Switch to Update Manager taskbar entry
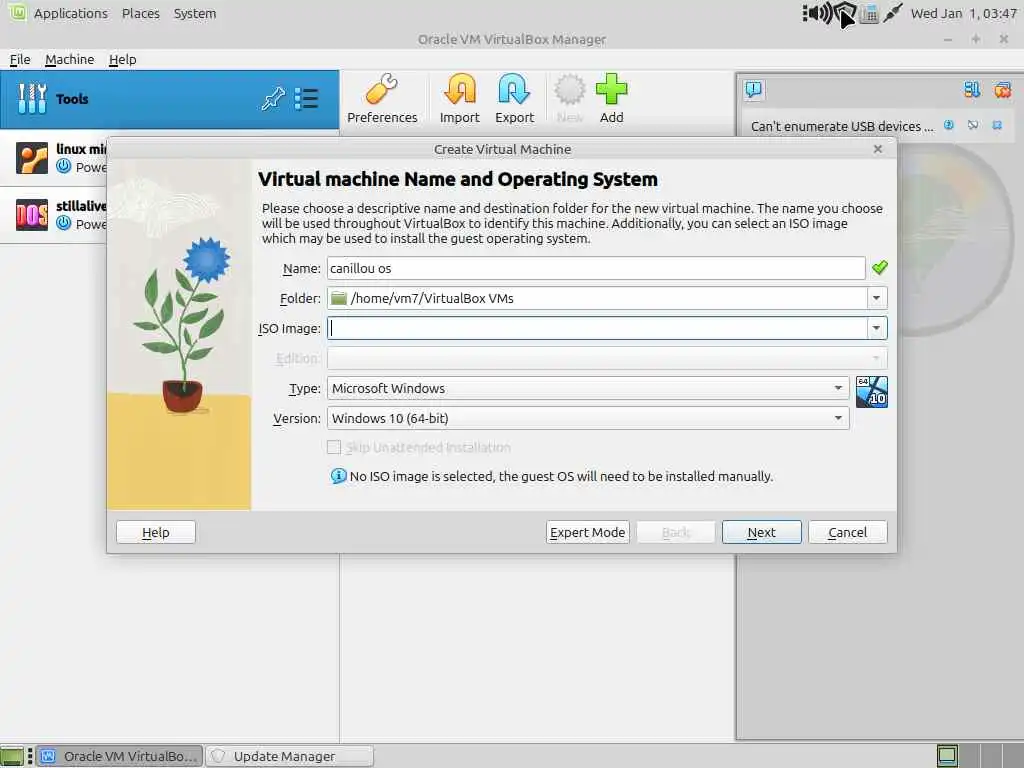 coord(290,756)
